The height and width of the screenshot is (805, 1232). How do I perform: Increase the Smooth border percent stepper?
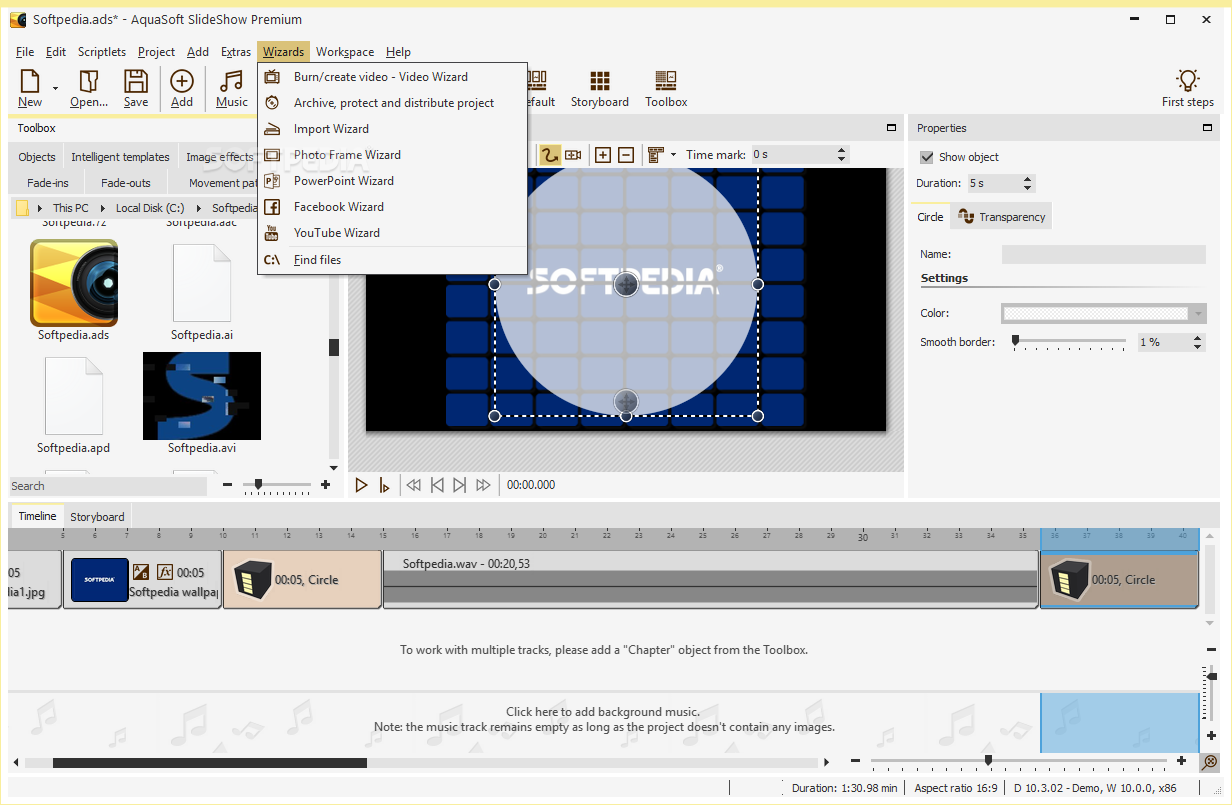pos(1198,338)
